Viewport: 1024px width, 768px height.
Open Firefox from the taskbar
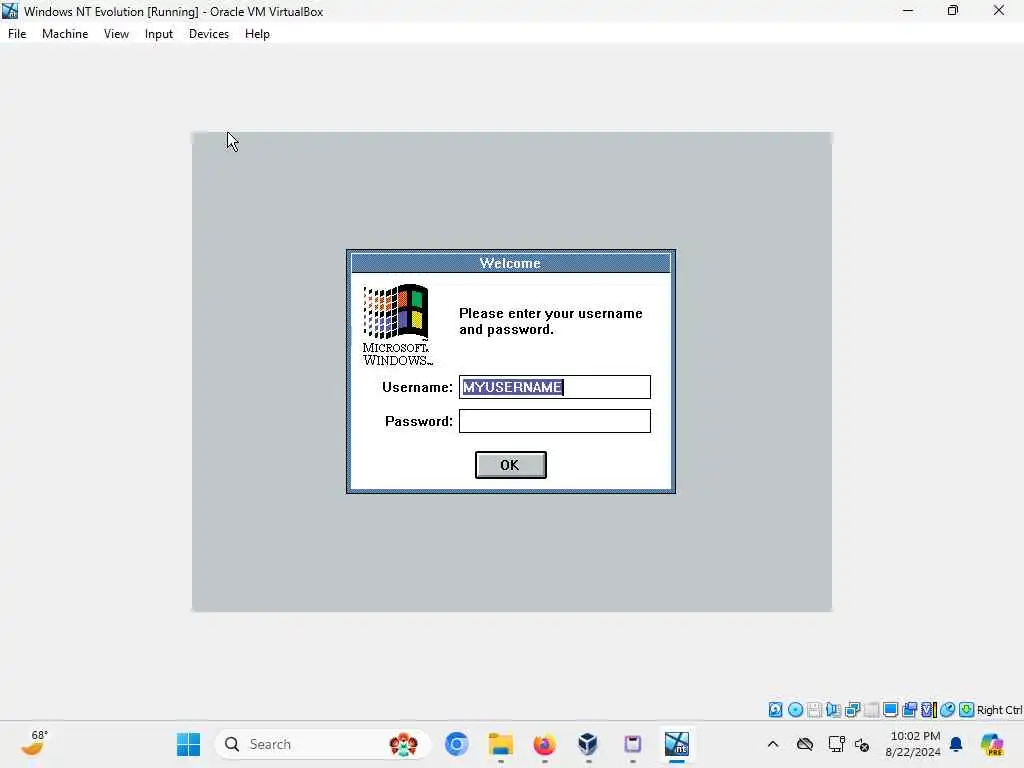tap(544, 744)
